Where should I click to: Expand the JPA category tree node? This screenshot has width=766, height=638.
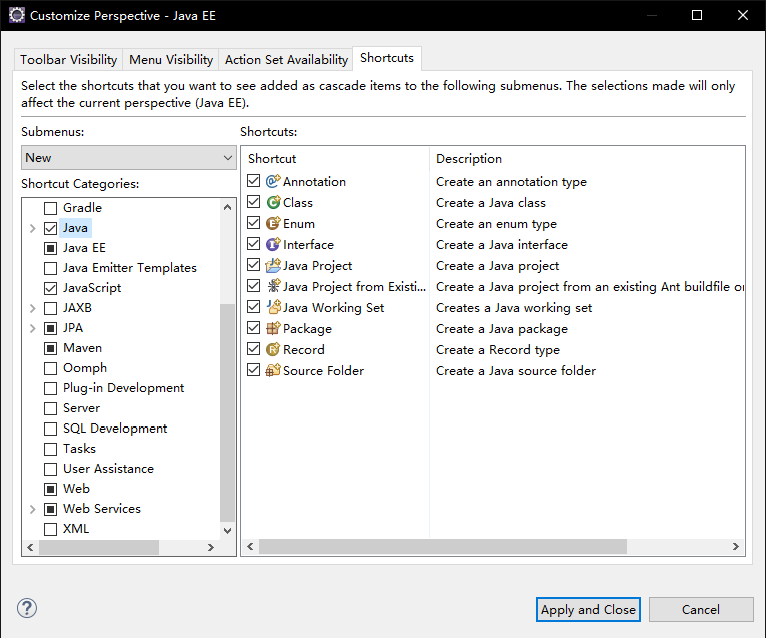(x=33, y=328)
